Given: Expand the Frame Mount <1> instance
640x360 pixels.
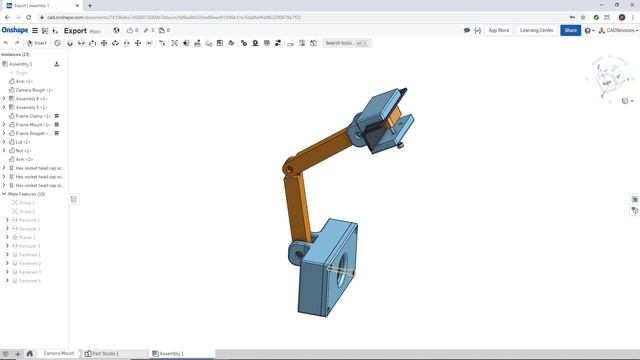Looking at the screenshot, I should point(4,124).
